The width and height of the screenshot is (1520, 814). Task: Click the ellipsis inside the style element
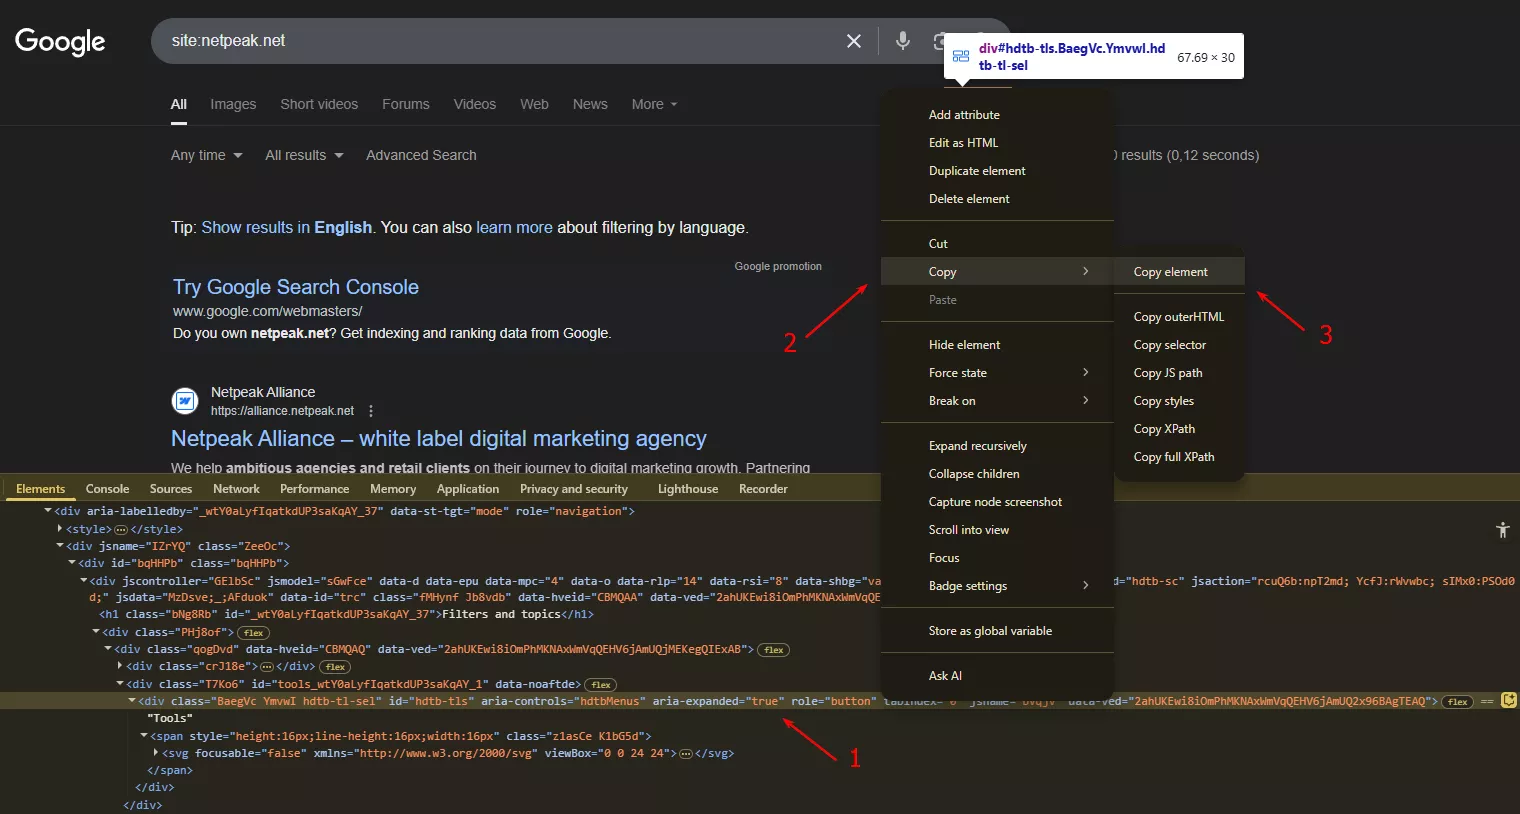coord(121,530)
